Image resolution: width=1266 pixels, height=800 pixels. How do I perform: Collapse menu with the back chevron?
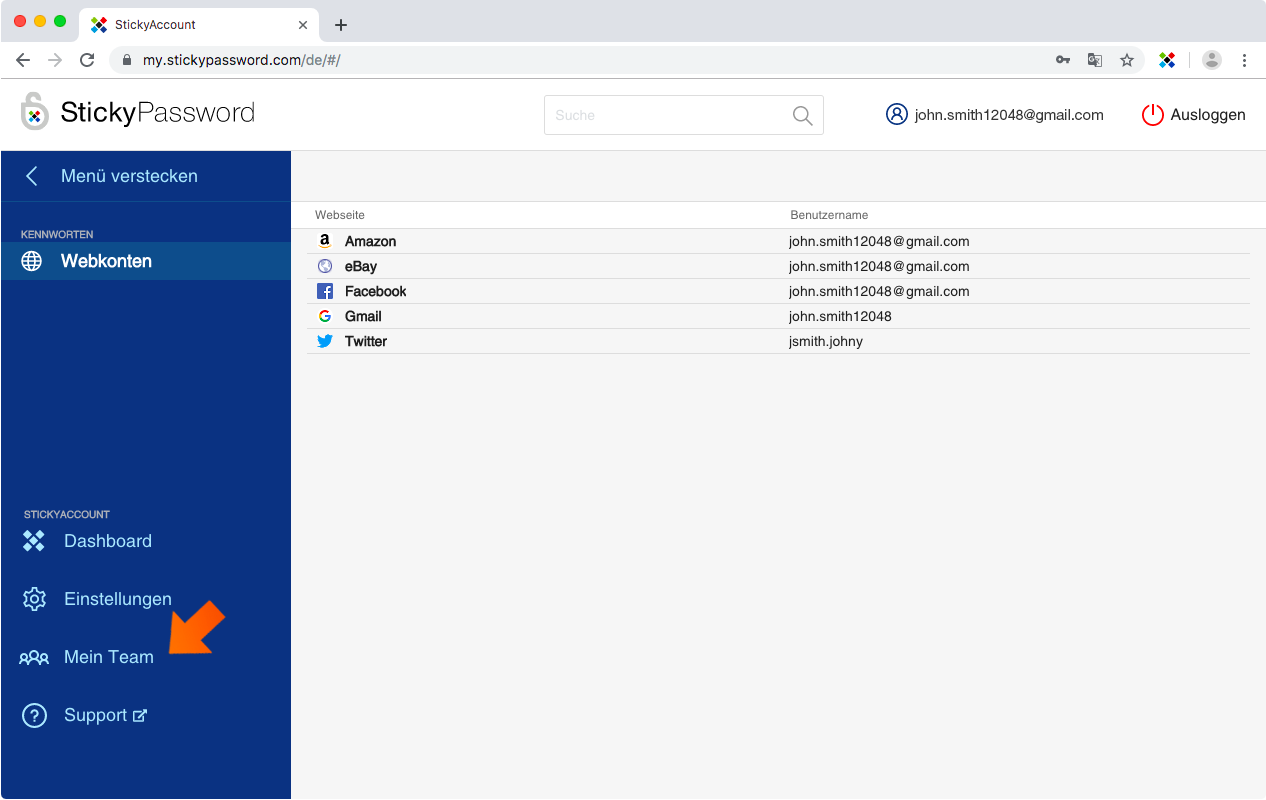click(x=32, y=176)
